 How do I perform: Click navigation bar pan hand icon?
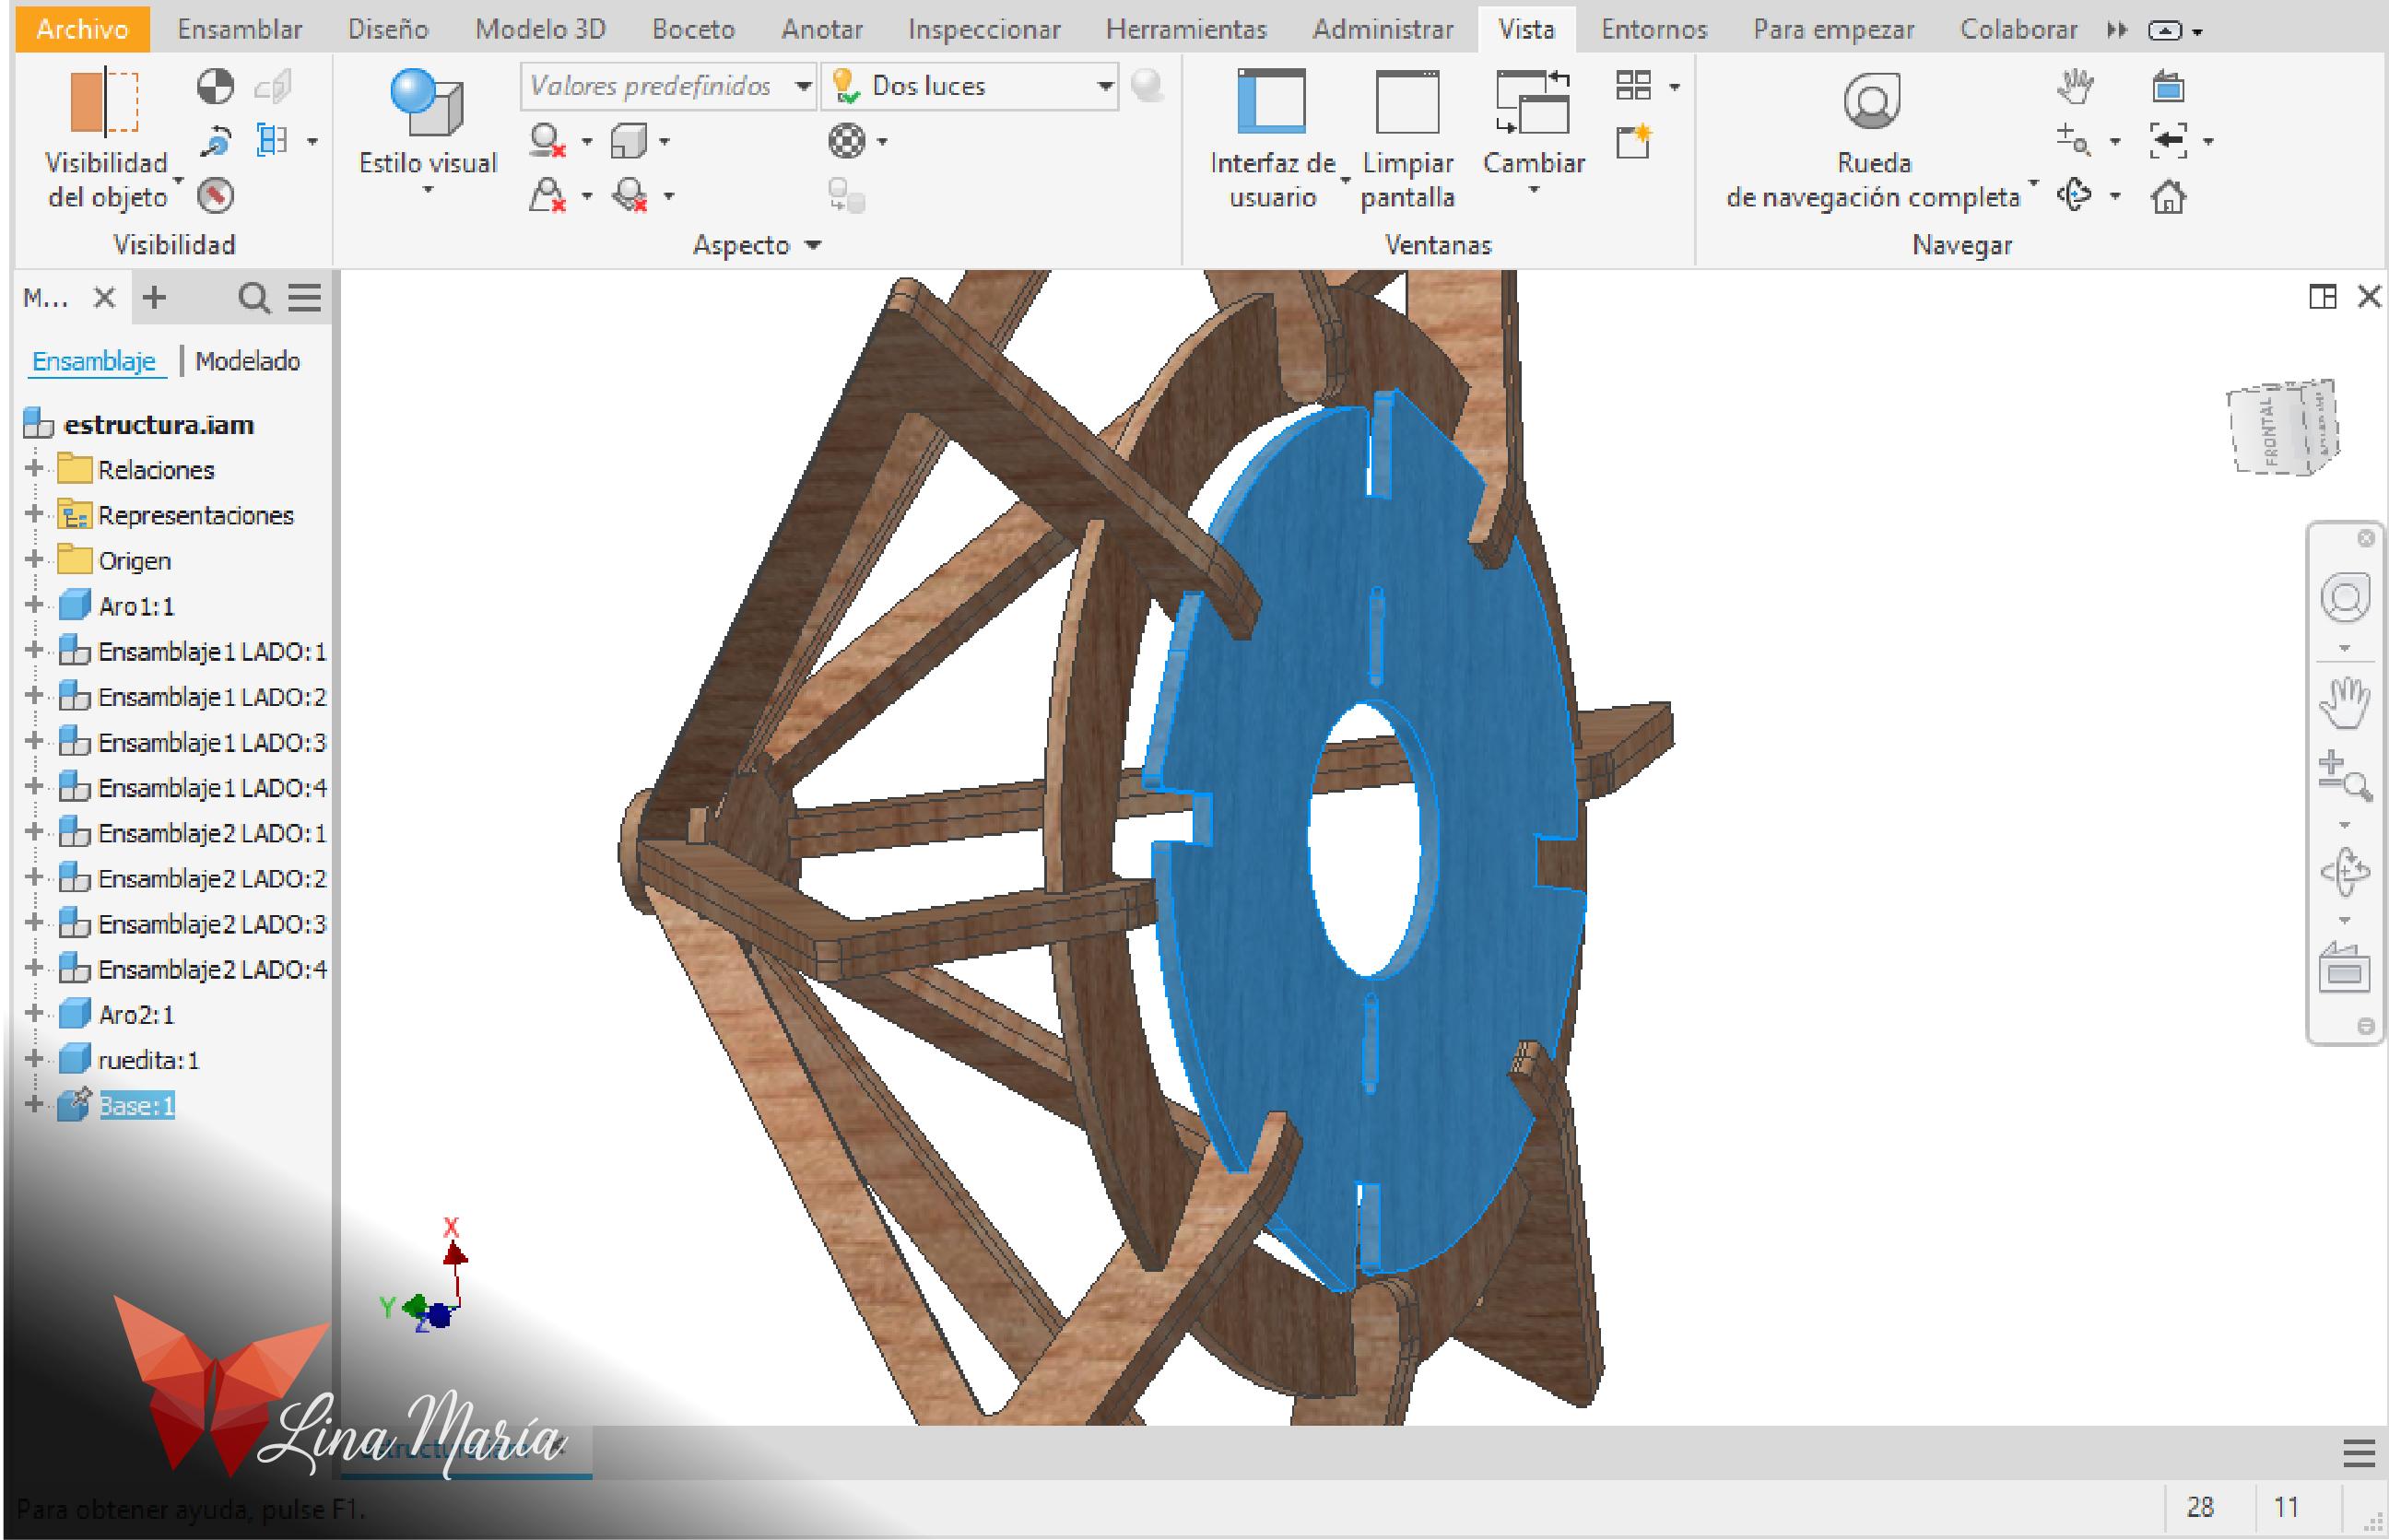[2344, 703]
